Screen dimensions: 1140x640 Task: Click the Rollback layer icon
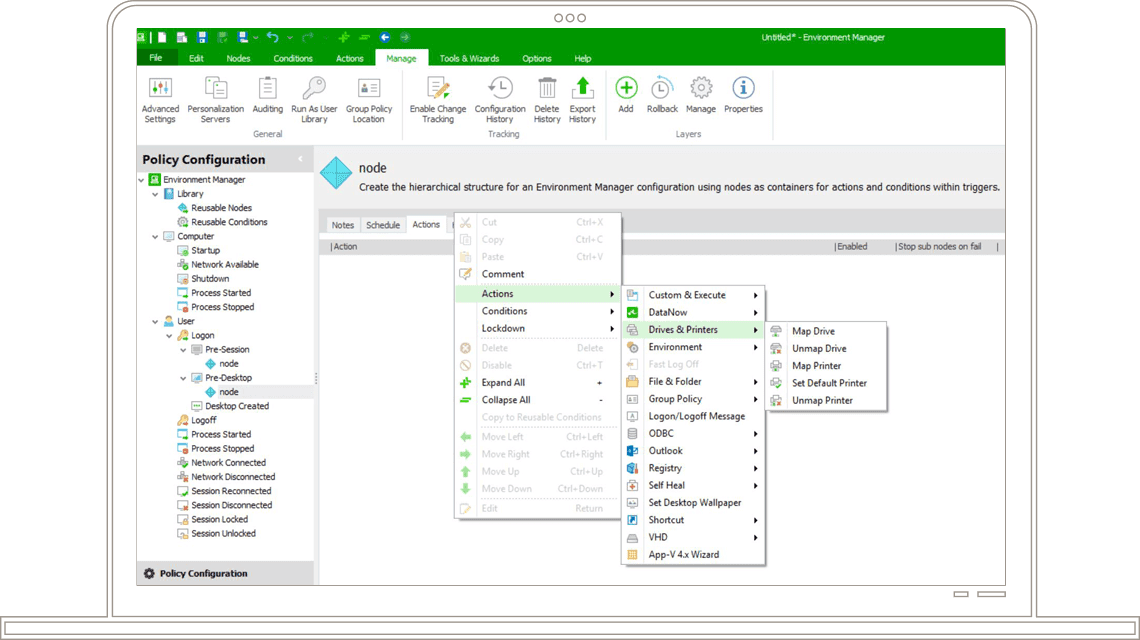pos(662,95)
